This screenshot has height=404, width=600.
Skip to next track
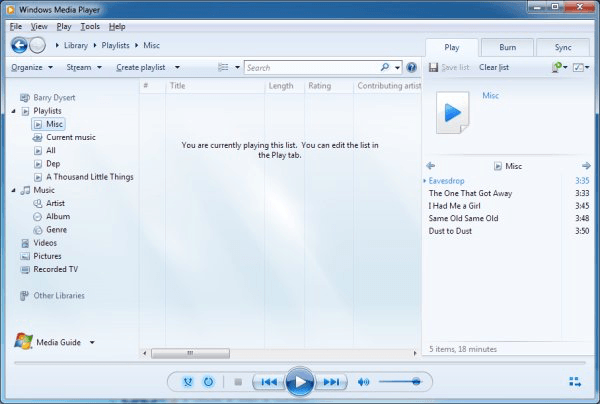[331, 382]
